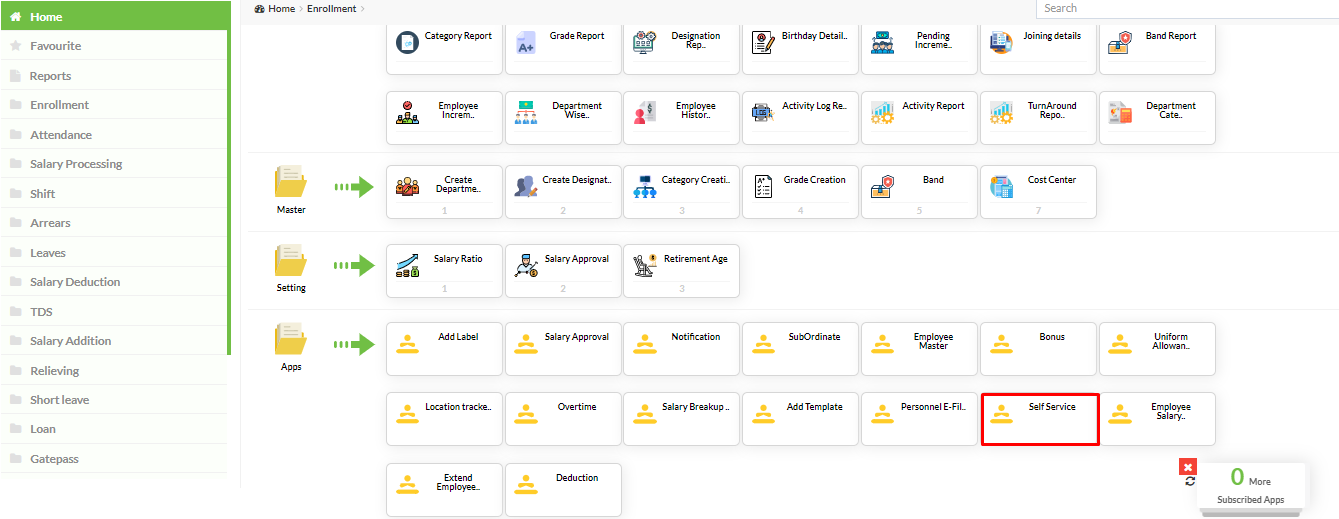Screen dimensions: 1339x519
Task: Open the Add Template app
Action: 800,419
